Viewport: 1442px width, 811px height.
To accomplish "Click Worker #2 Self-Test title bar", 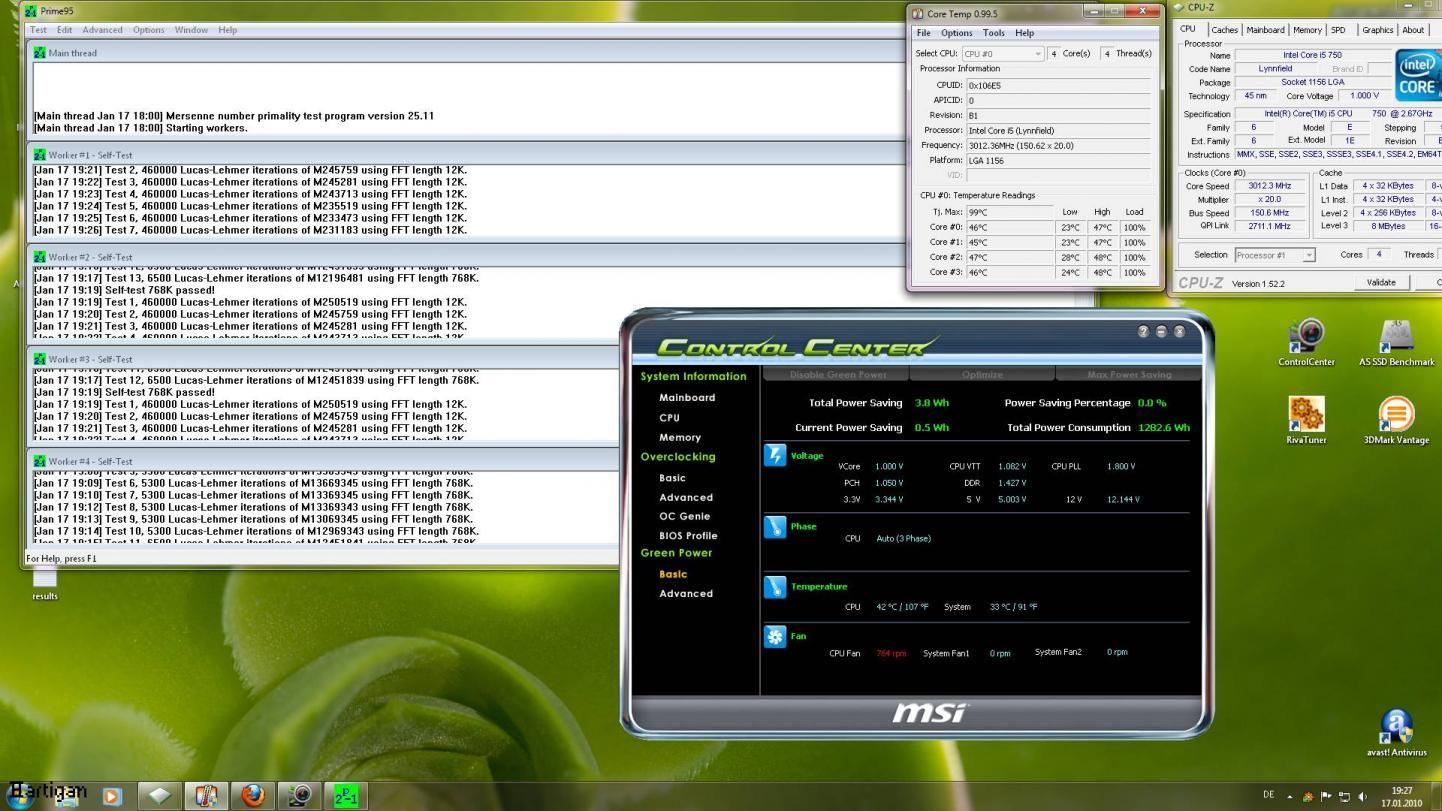I will [x=465, y=257].
